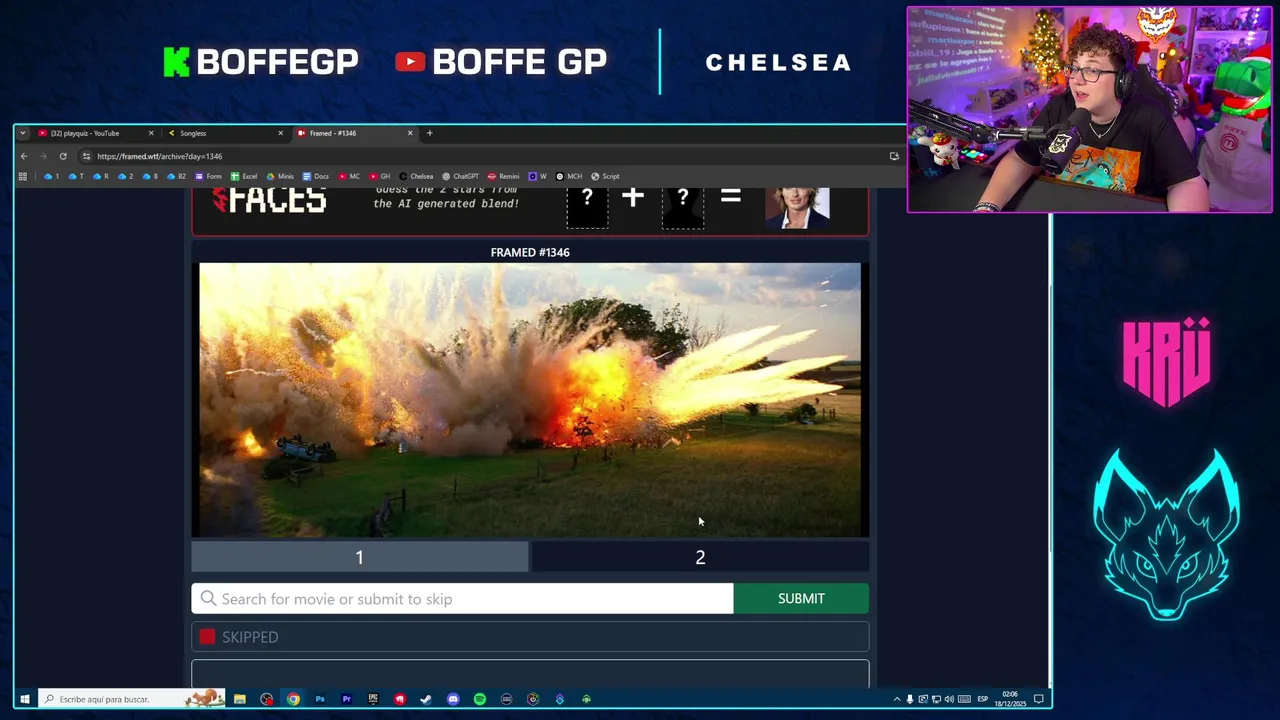Open Spotify from the taskbar
Screen dimensions: 1280x720
click(480, 699)
